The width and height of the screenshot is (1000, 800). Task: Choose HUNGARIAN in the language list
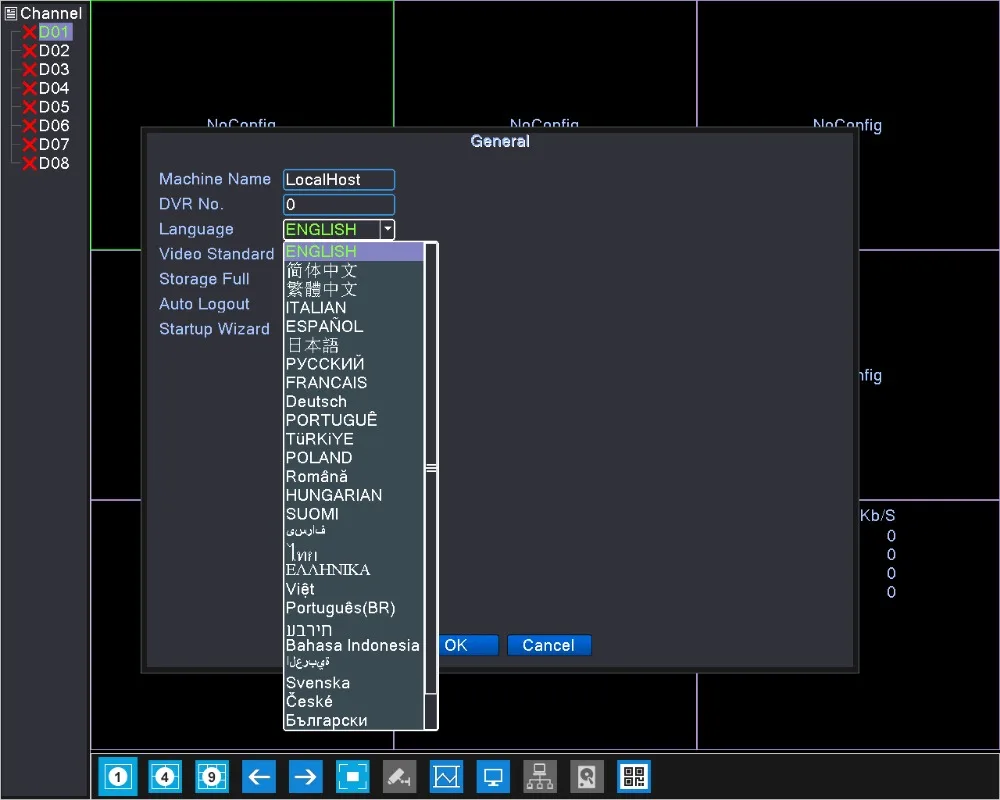coord(353,495)
